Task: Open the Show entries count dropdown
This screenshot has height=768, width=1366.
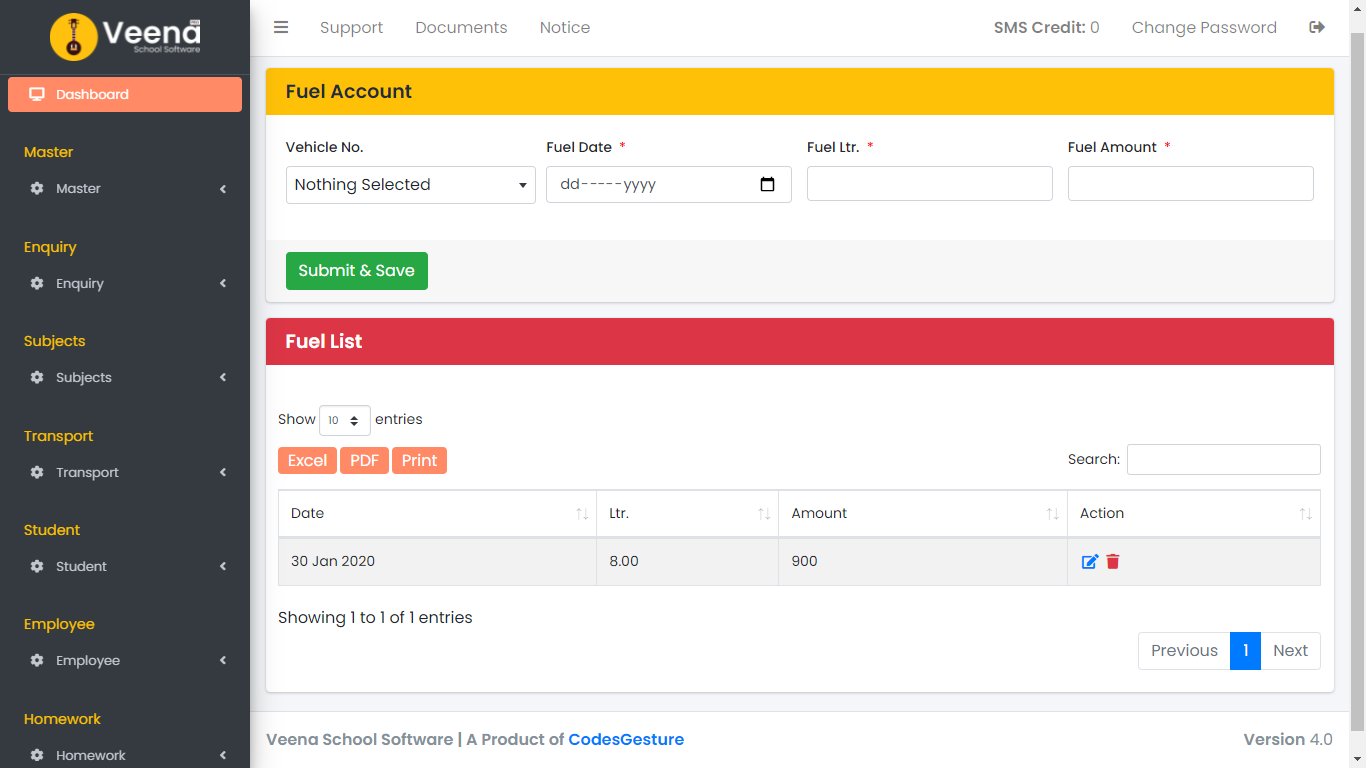Action: [345, 420]
